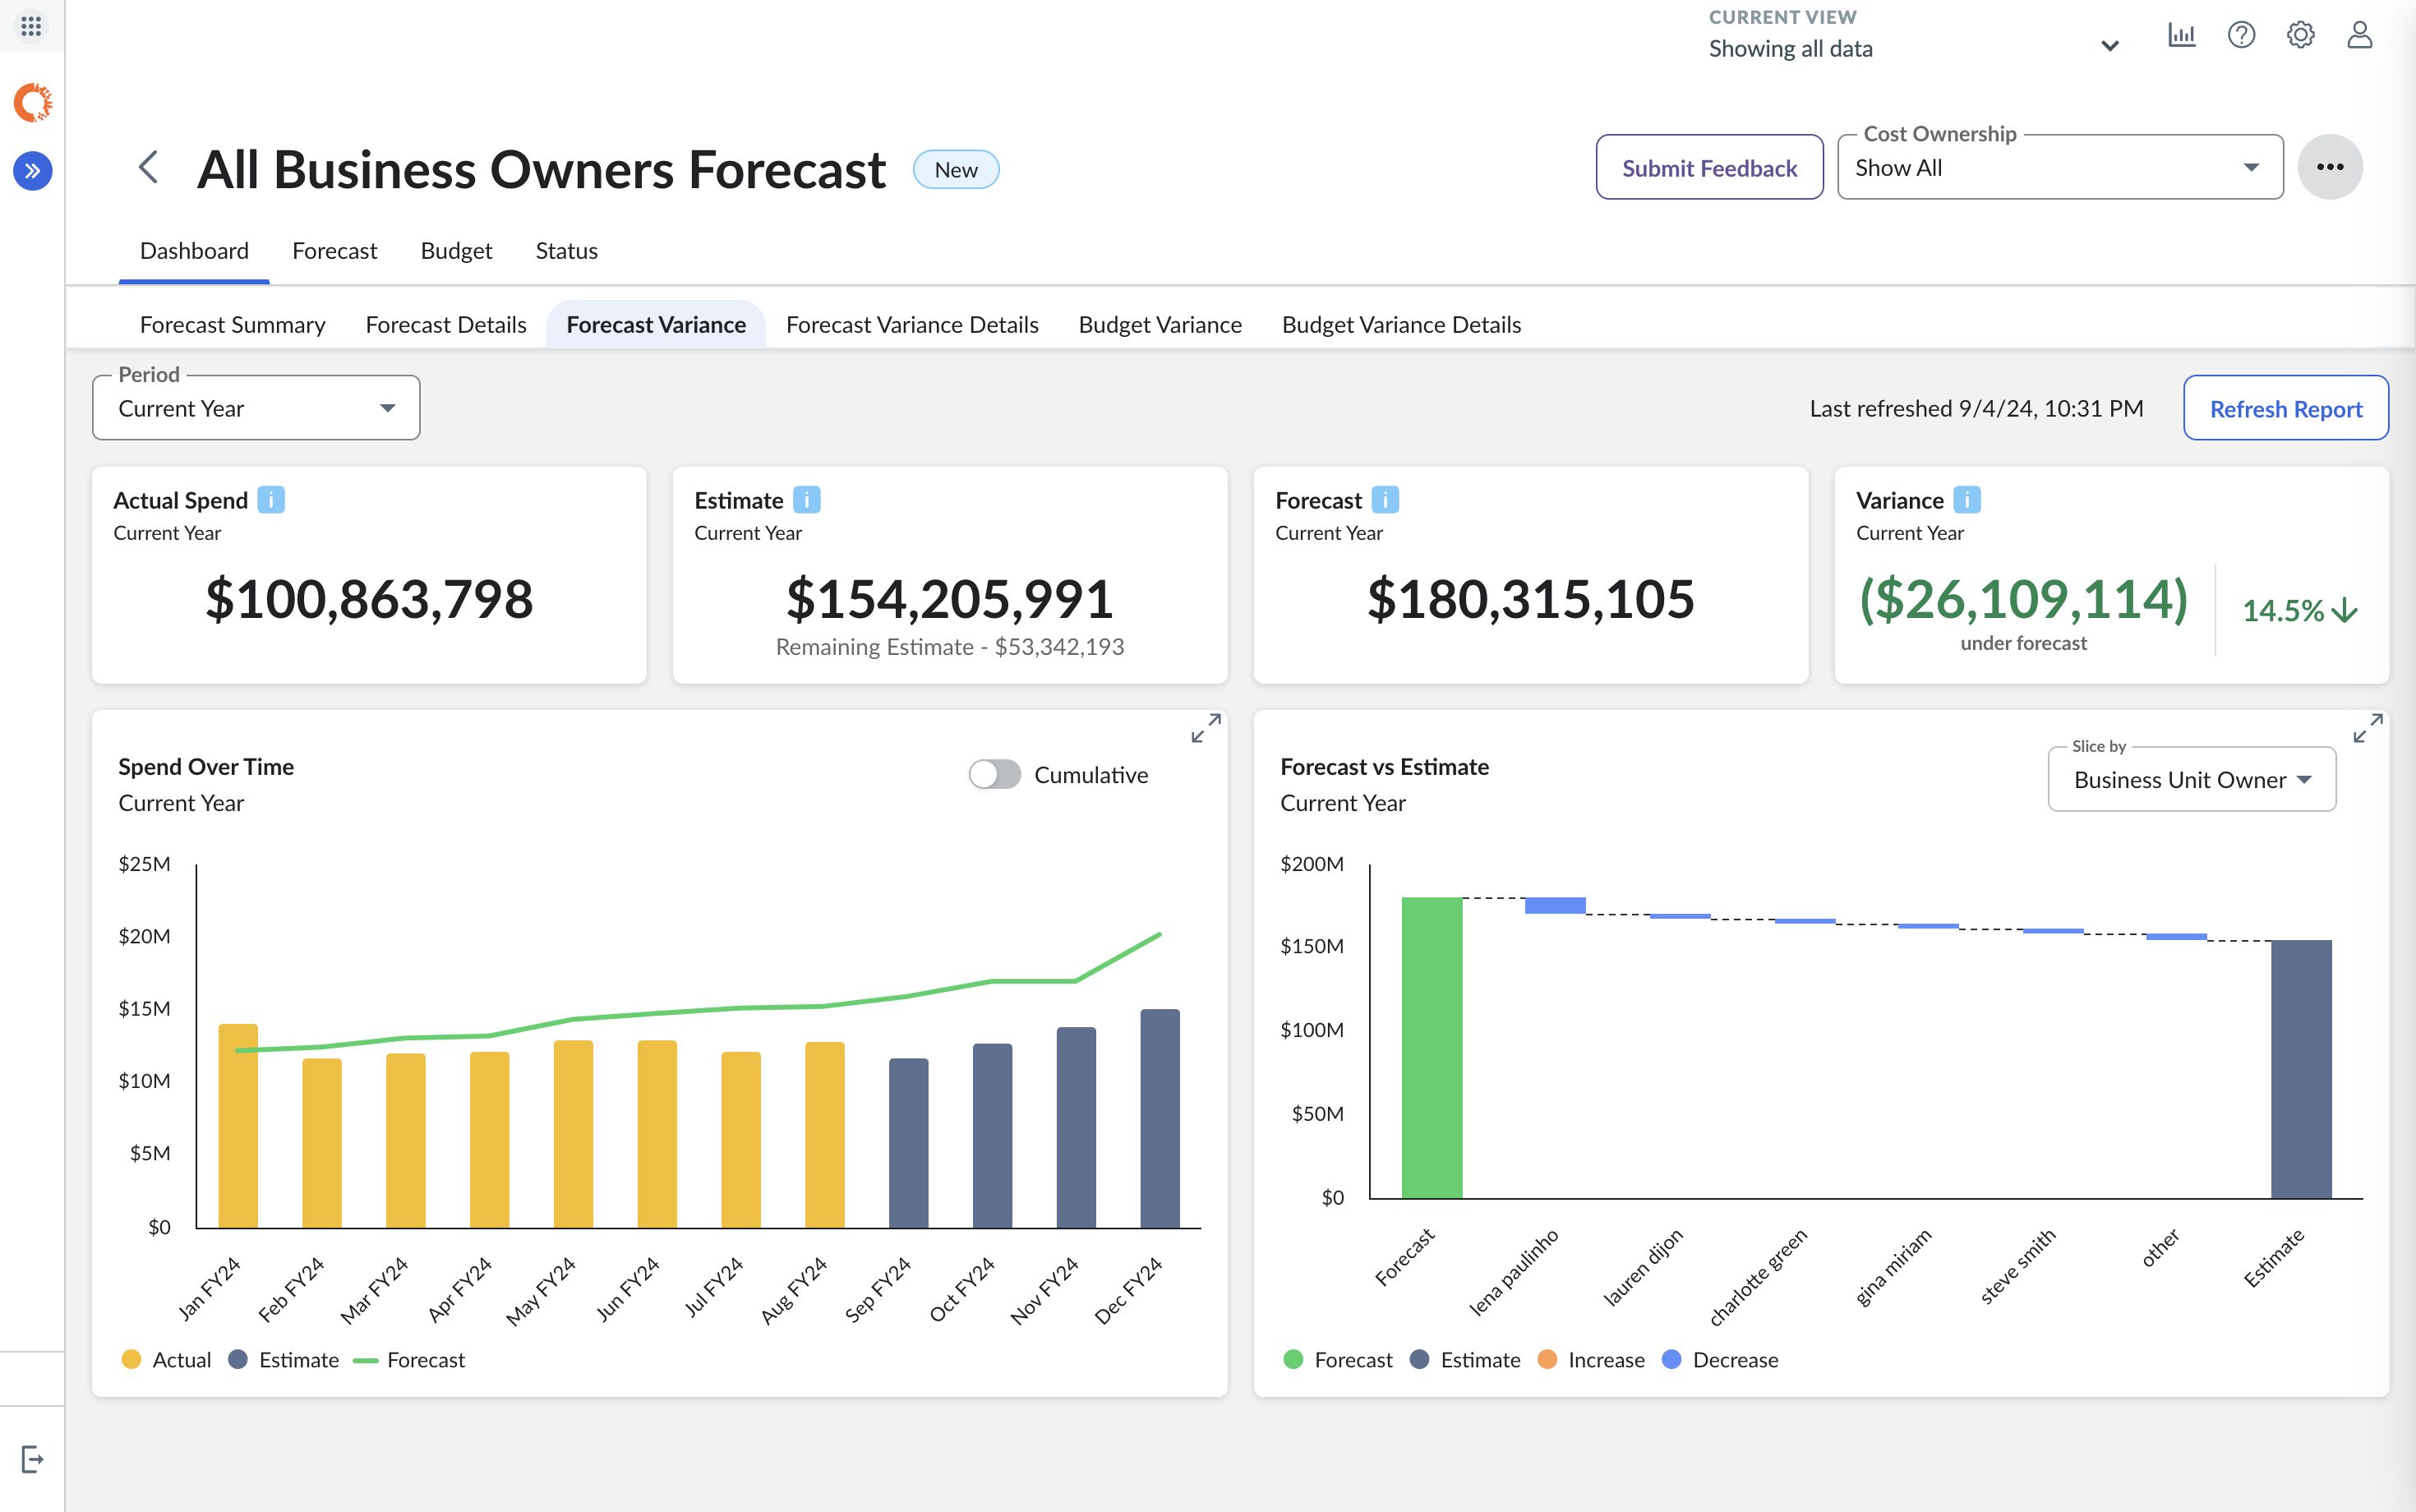2416x1512 pixels.
Task: Open the user profile icon
Action: click(x=2359, y=36)
